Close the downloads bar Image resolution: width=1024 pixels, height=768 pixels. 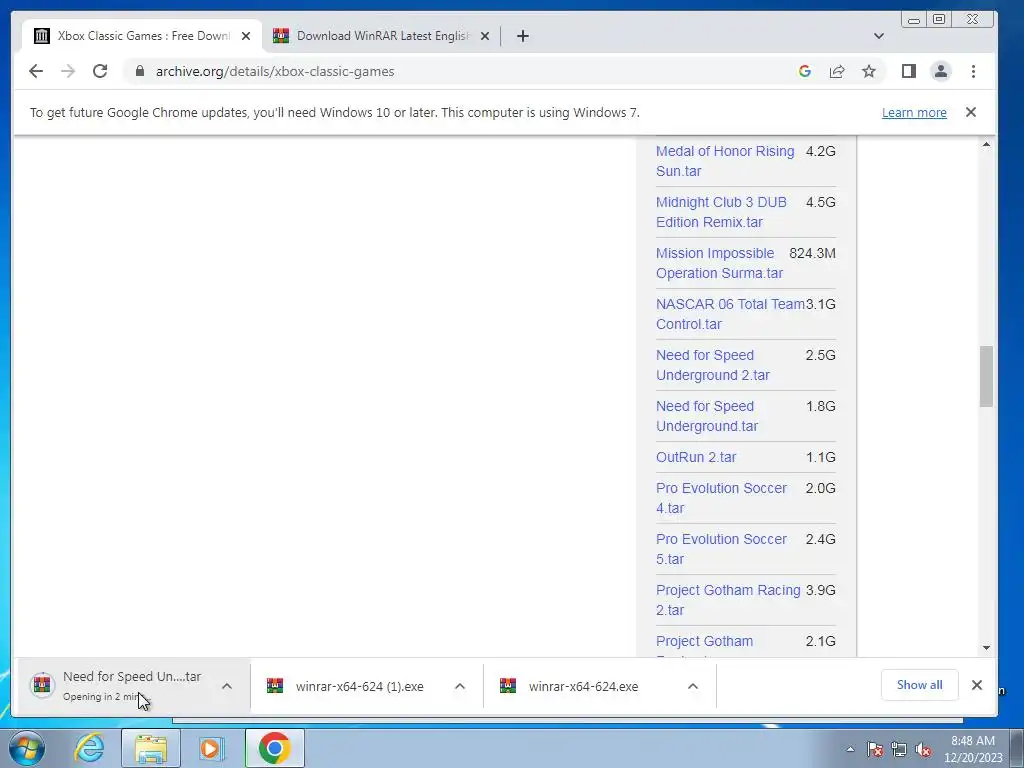coord(976,684)
